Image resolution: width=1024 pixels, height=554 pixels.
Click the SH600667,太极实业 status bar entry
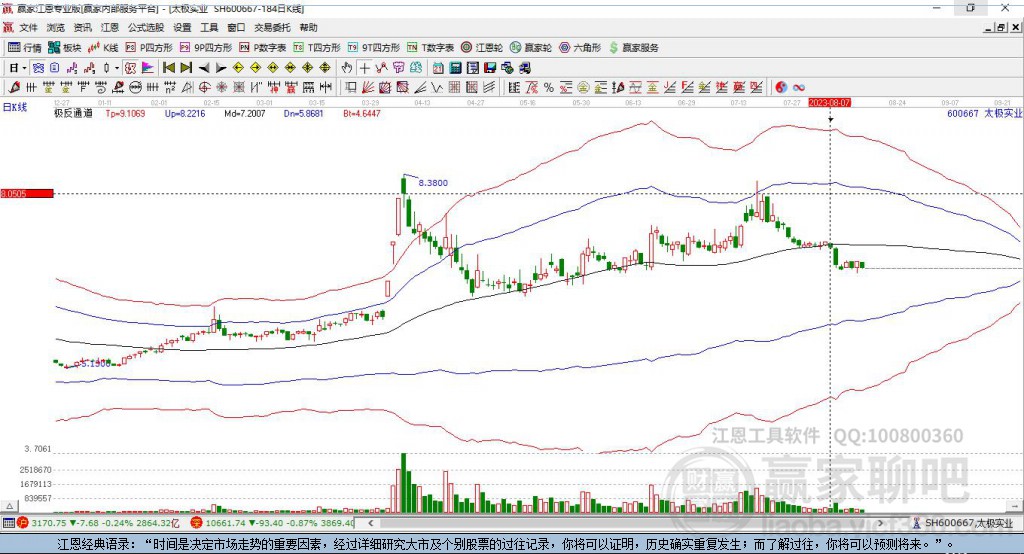964,523
